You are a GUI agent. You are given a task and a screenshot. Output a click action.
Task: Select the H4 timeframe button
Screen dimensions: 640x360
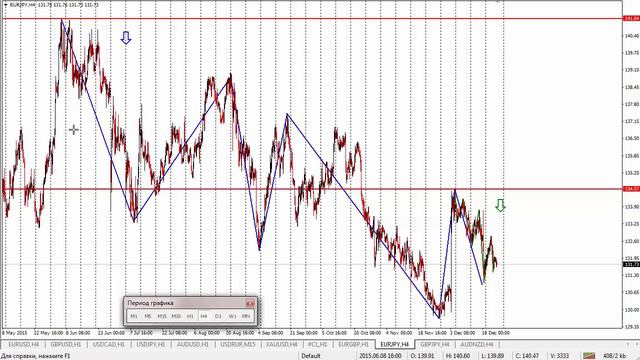tap(204, 316)
